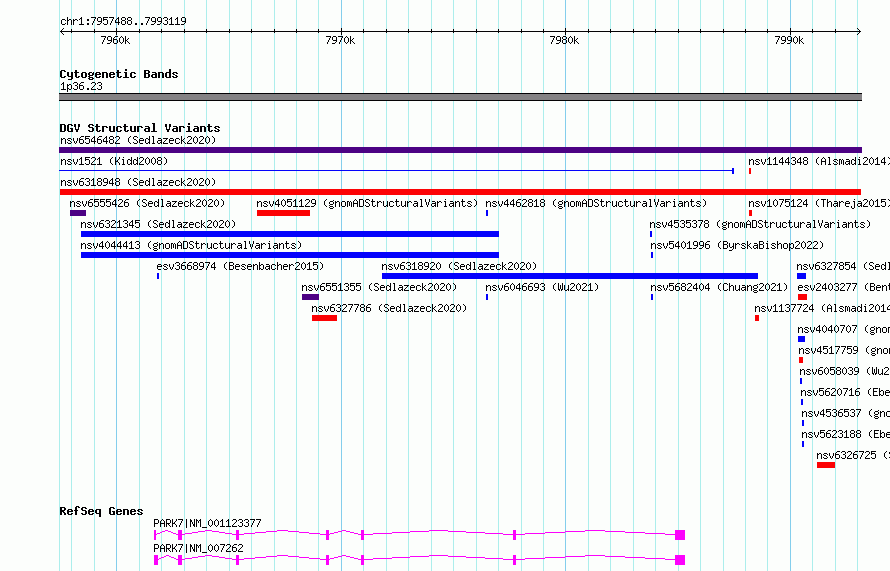Open the PARK7|NM_007262 transcript label
Viewport: 890px width, 571px height.
[x=198, y=548]
